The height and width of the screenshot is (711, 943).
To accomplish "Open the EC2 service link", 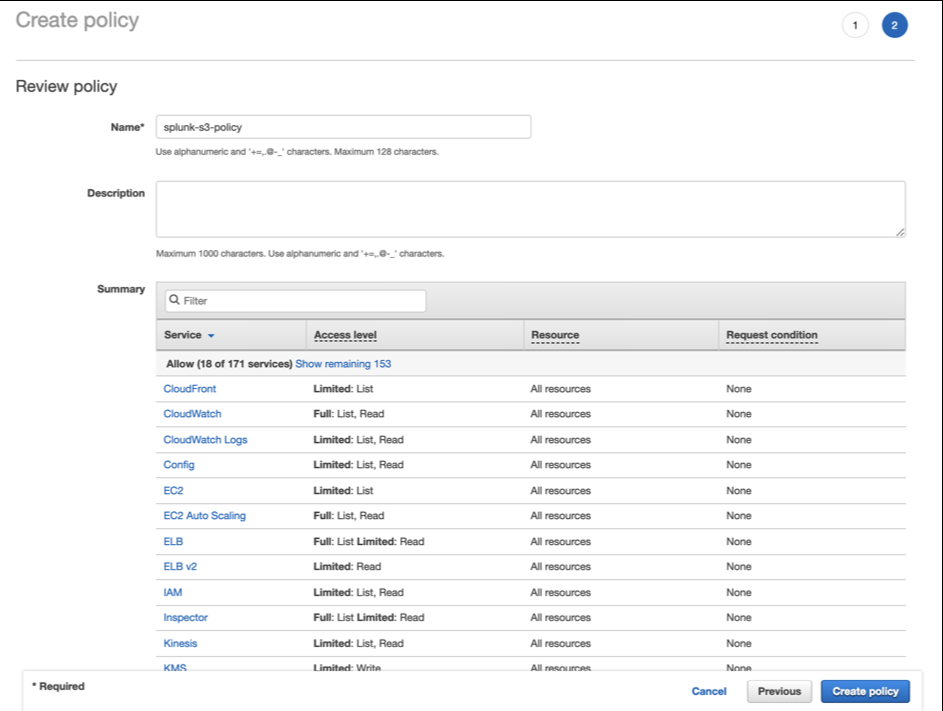I will click(173, 490).
